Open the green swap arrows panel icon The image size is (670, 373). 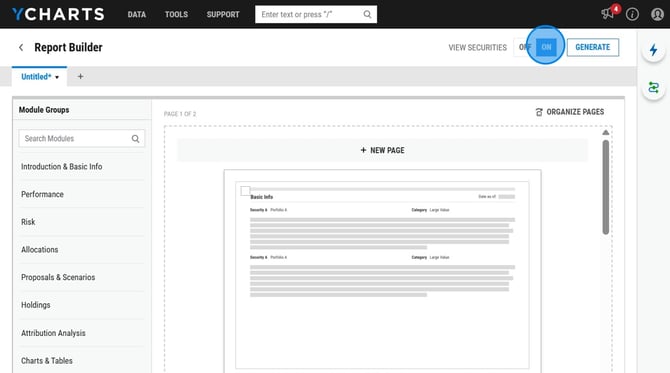[653, 88]
